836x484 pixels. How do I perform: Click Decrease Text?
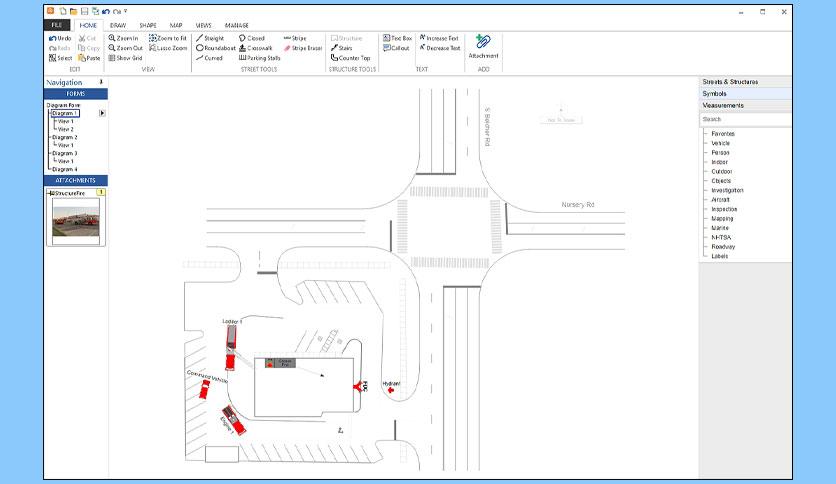point(440,48)
